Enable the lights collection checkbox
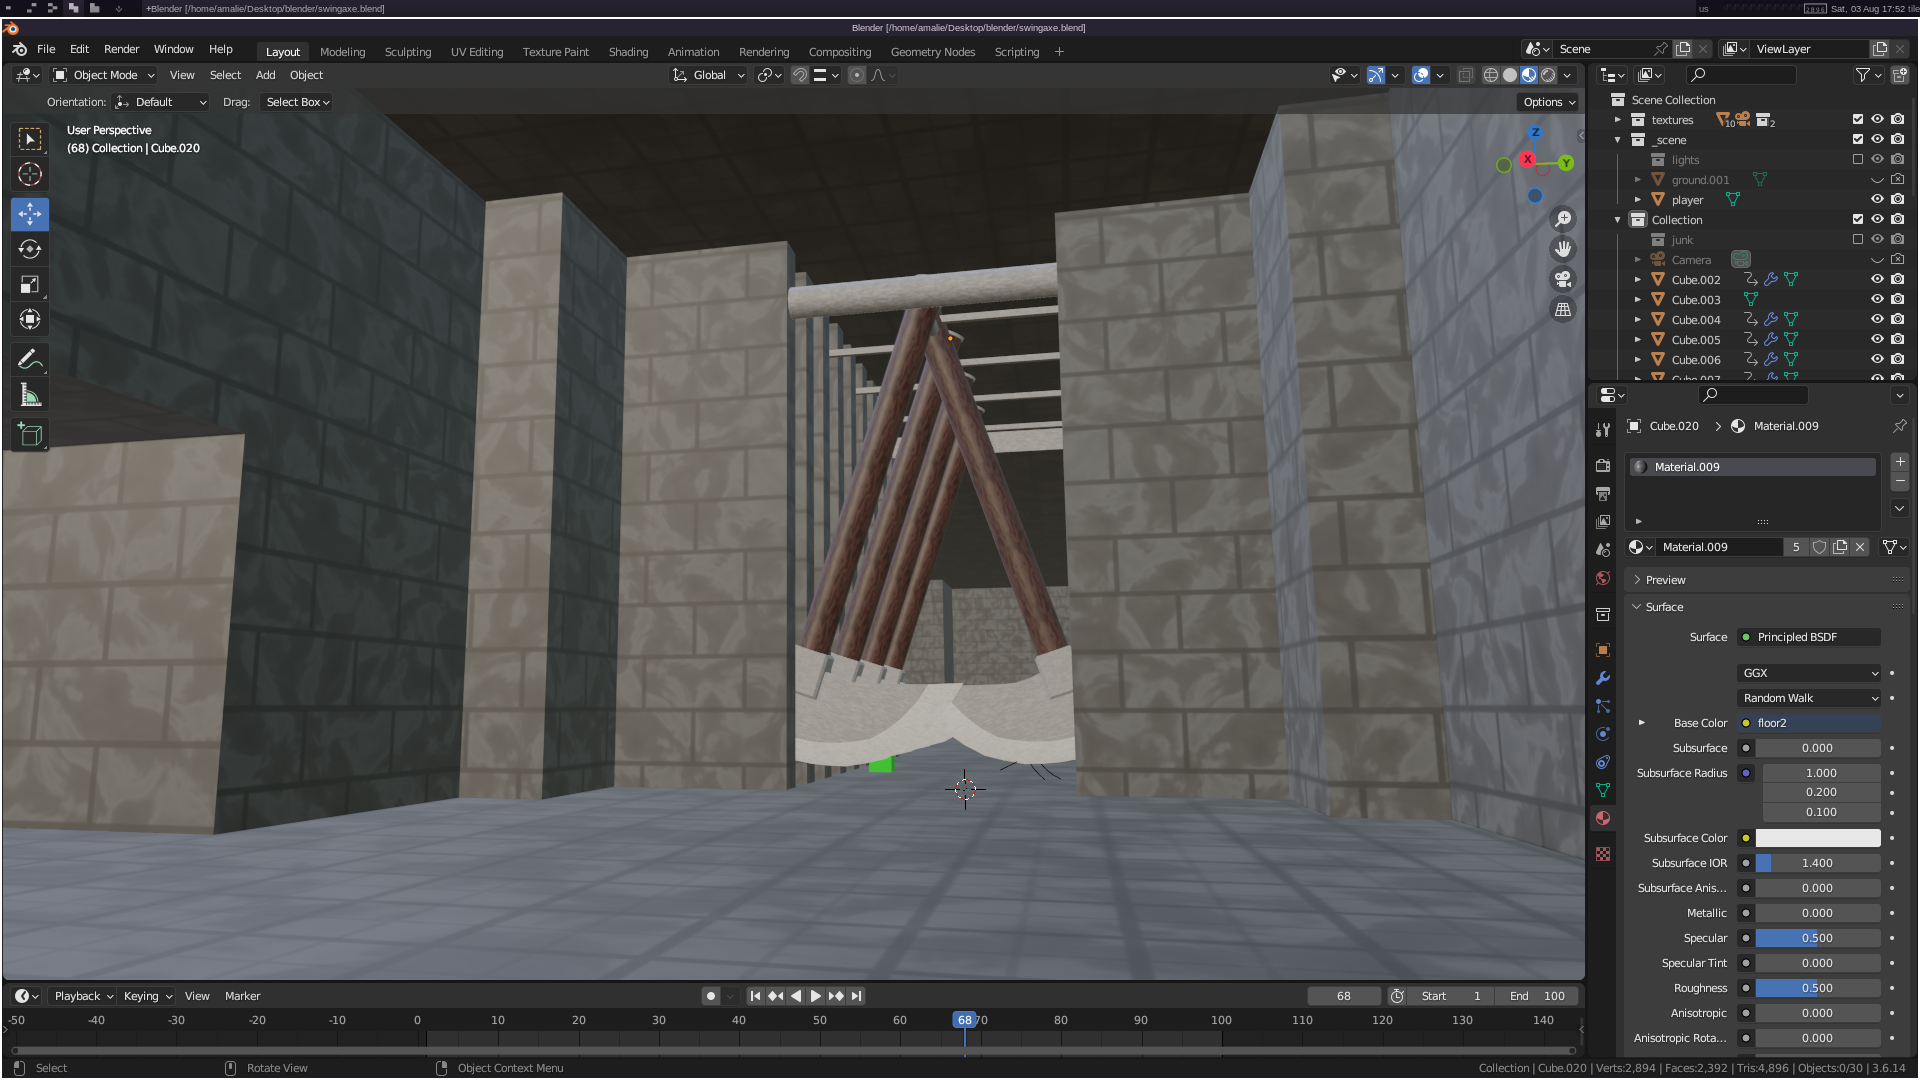1920x1080 pixels. [x=1857, y=160]
